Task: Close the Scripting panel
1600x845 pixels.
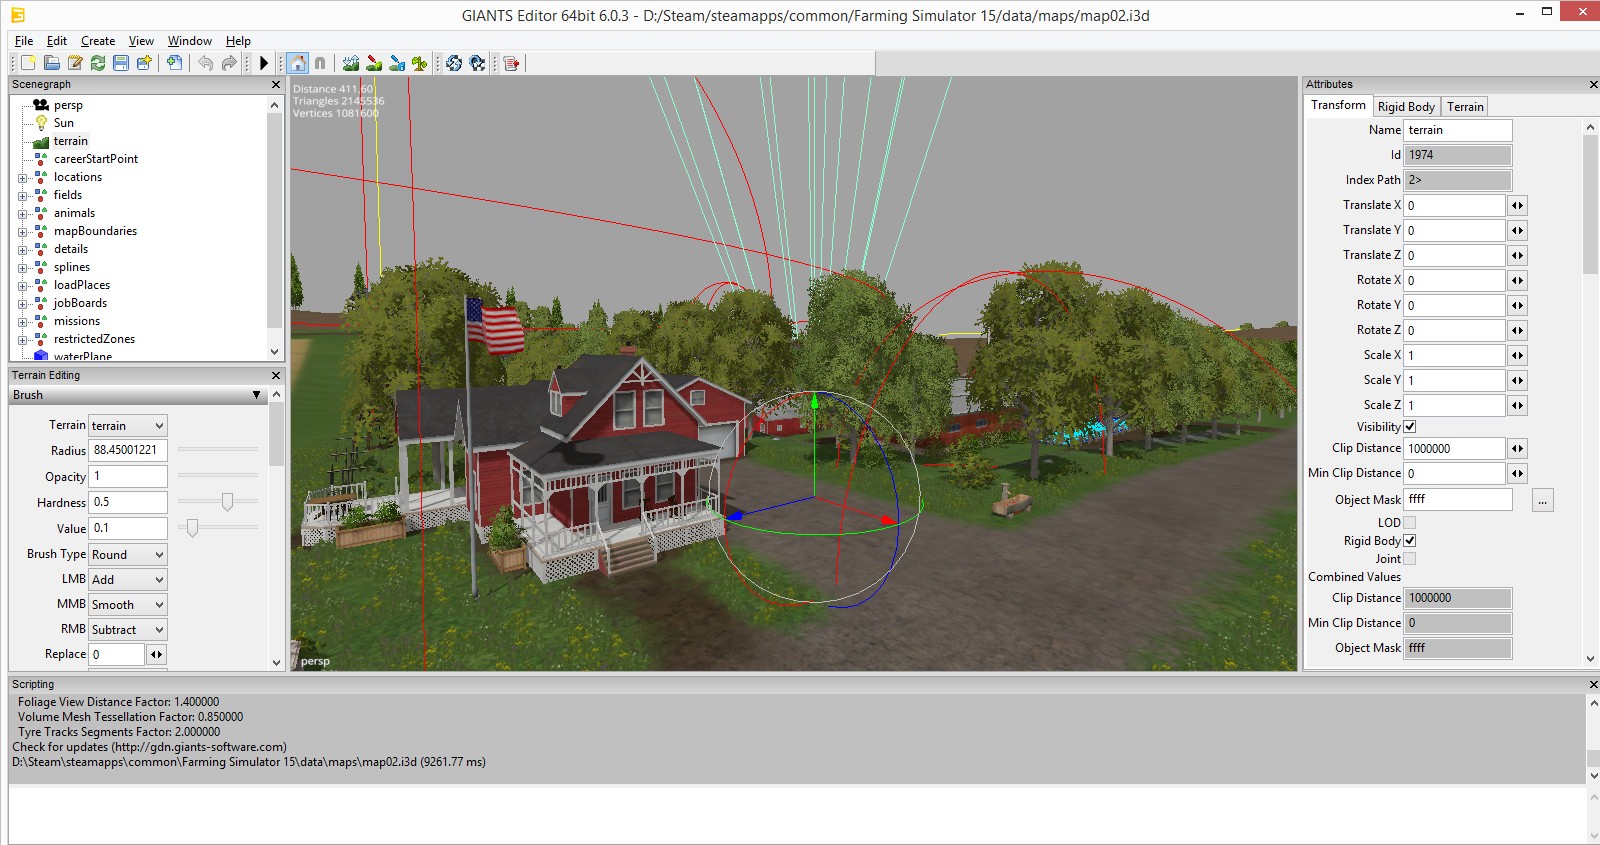Action: coord(1593,684)
